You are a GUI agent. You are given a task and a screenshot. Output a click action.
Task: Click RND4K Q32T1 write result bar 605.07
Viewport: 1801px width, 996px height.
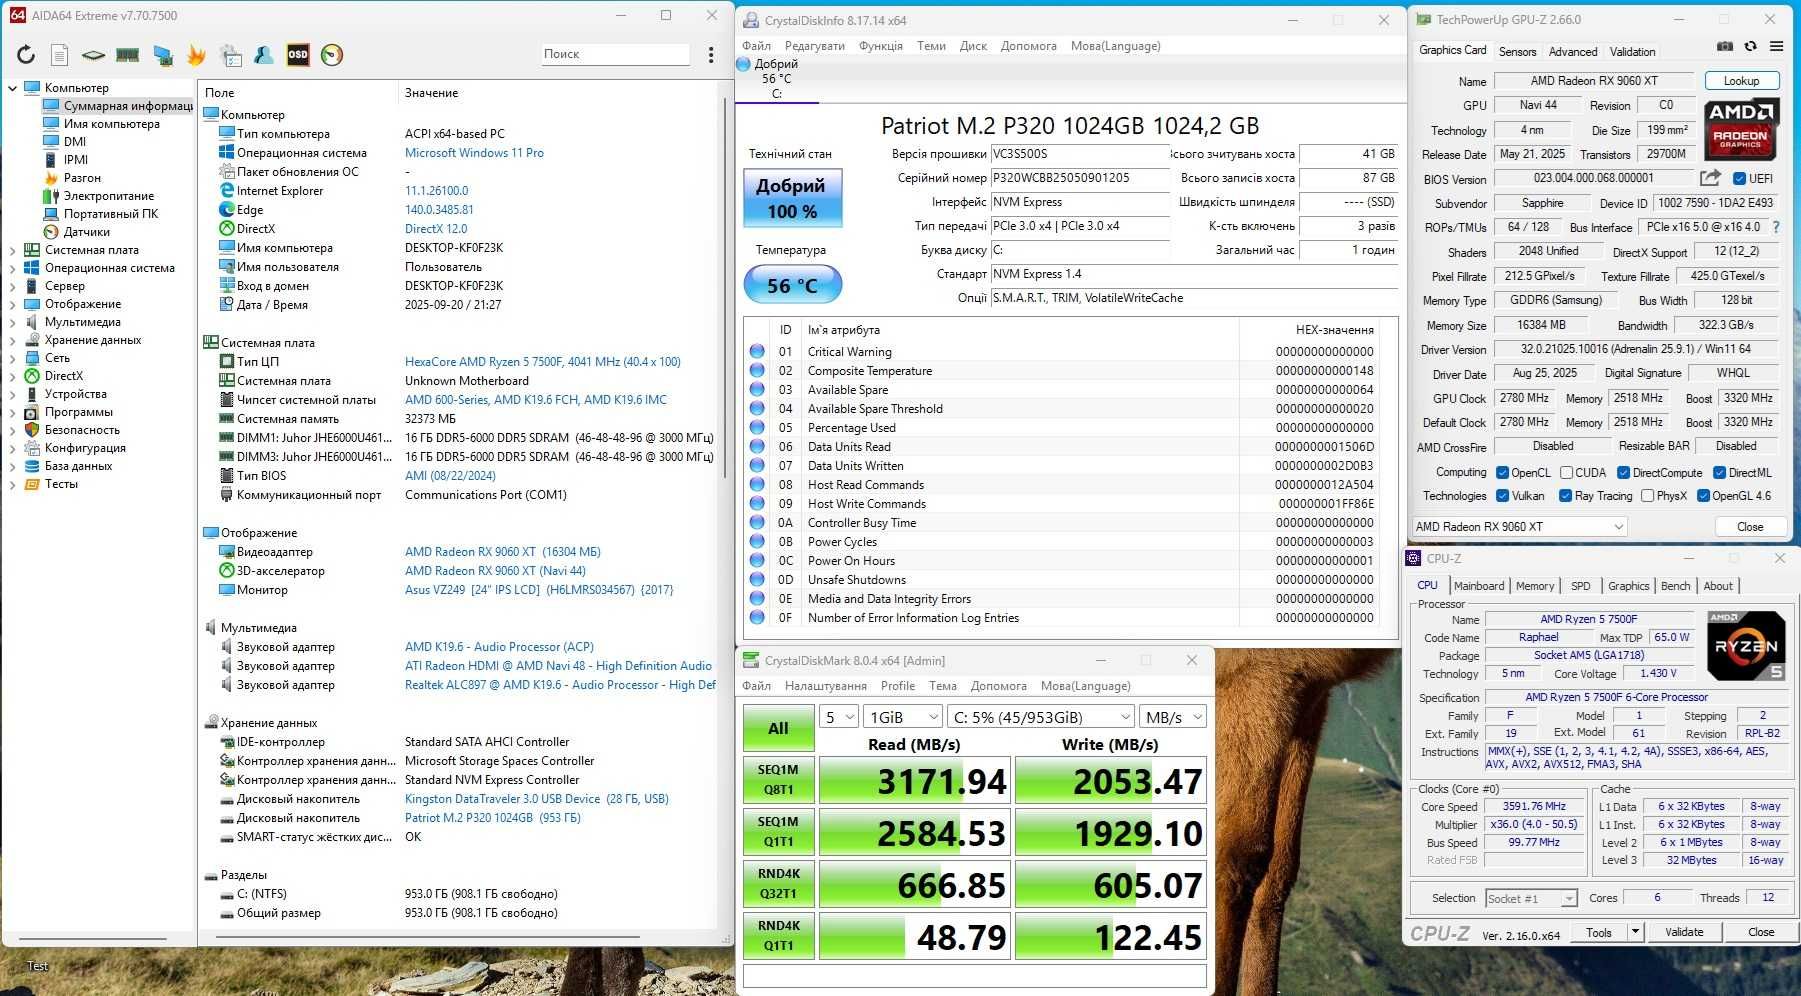coord(1110,885)
